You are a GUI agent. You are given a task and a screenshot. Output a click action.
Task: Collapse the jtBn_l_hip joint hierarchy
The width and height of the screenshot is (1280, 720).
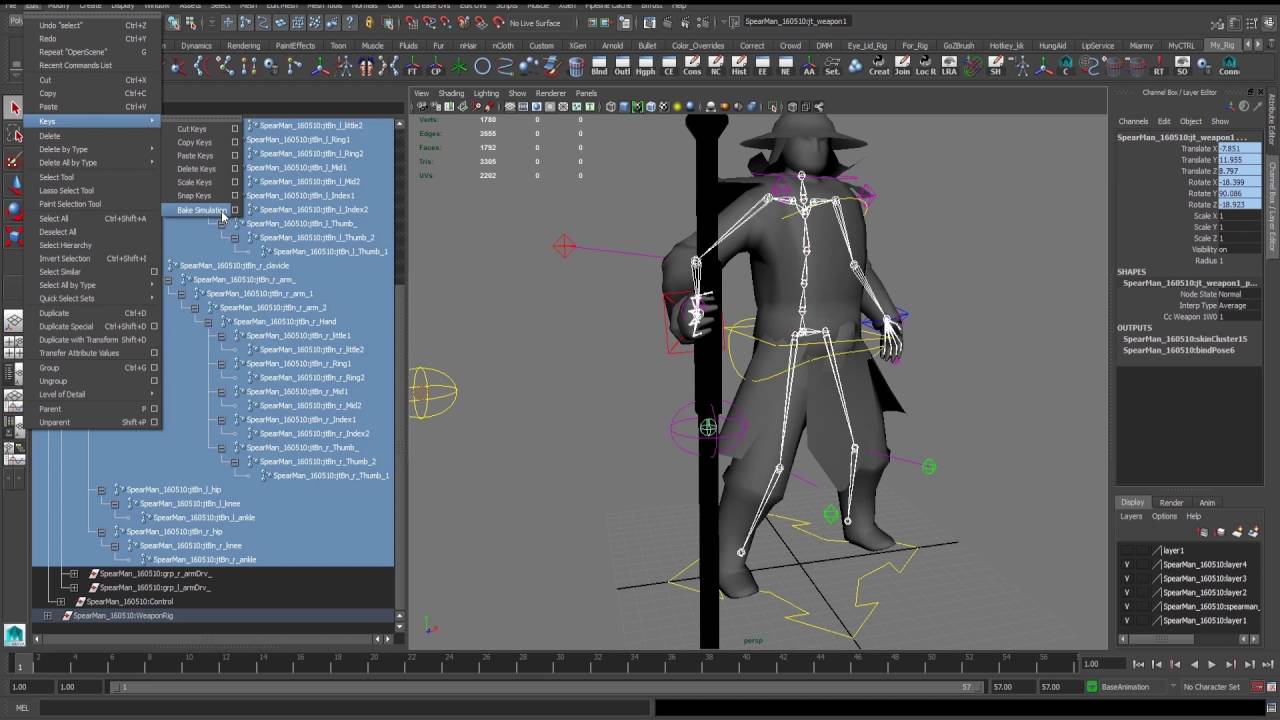(101, 490)
